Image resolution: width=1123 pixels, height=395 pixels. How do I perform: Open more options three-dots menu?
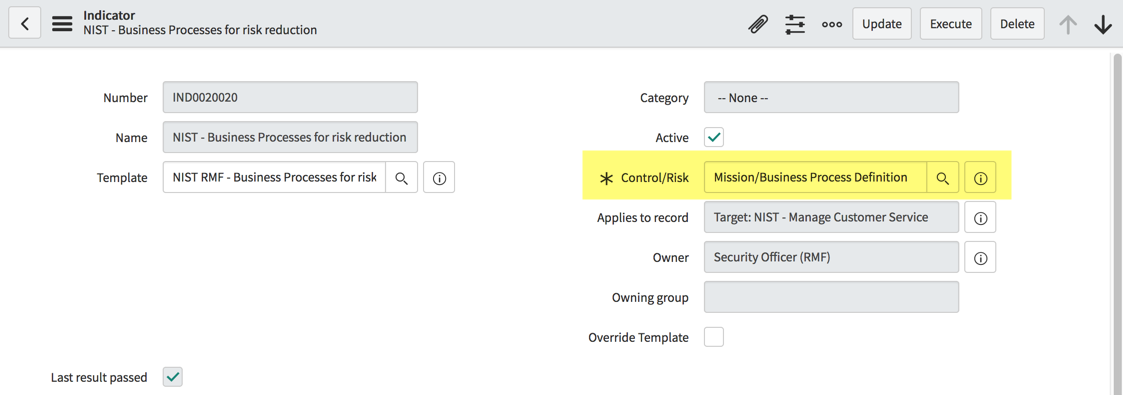click(832, 24)
